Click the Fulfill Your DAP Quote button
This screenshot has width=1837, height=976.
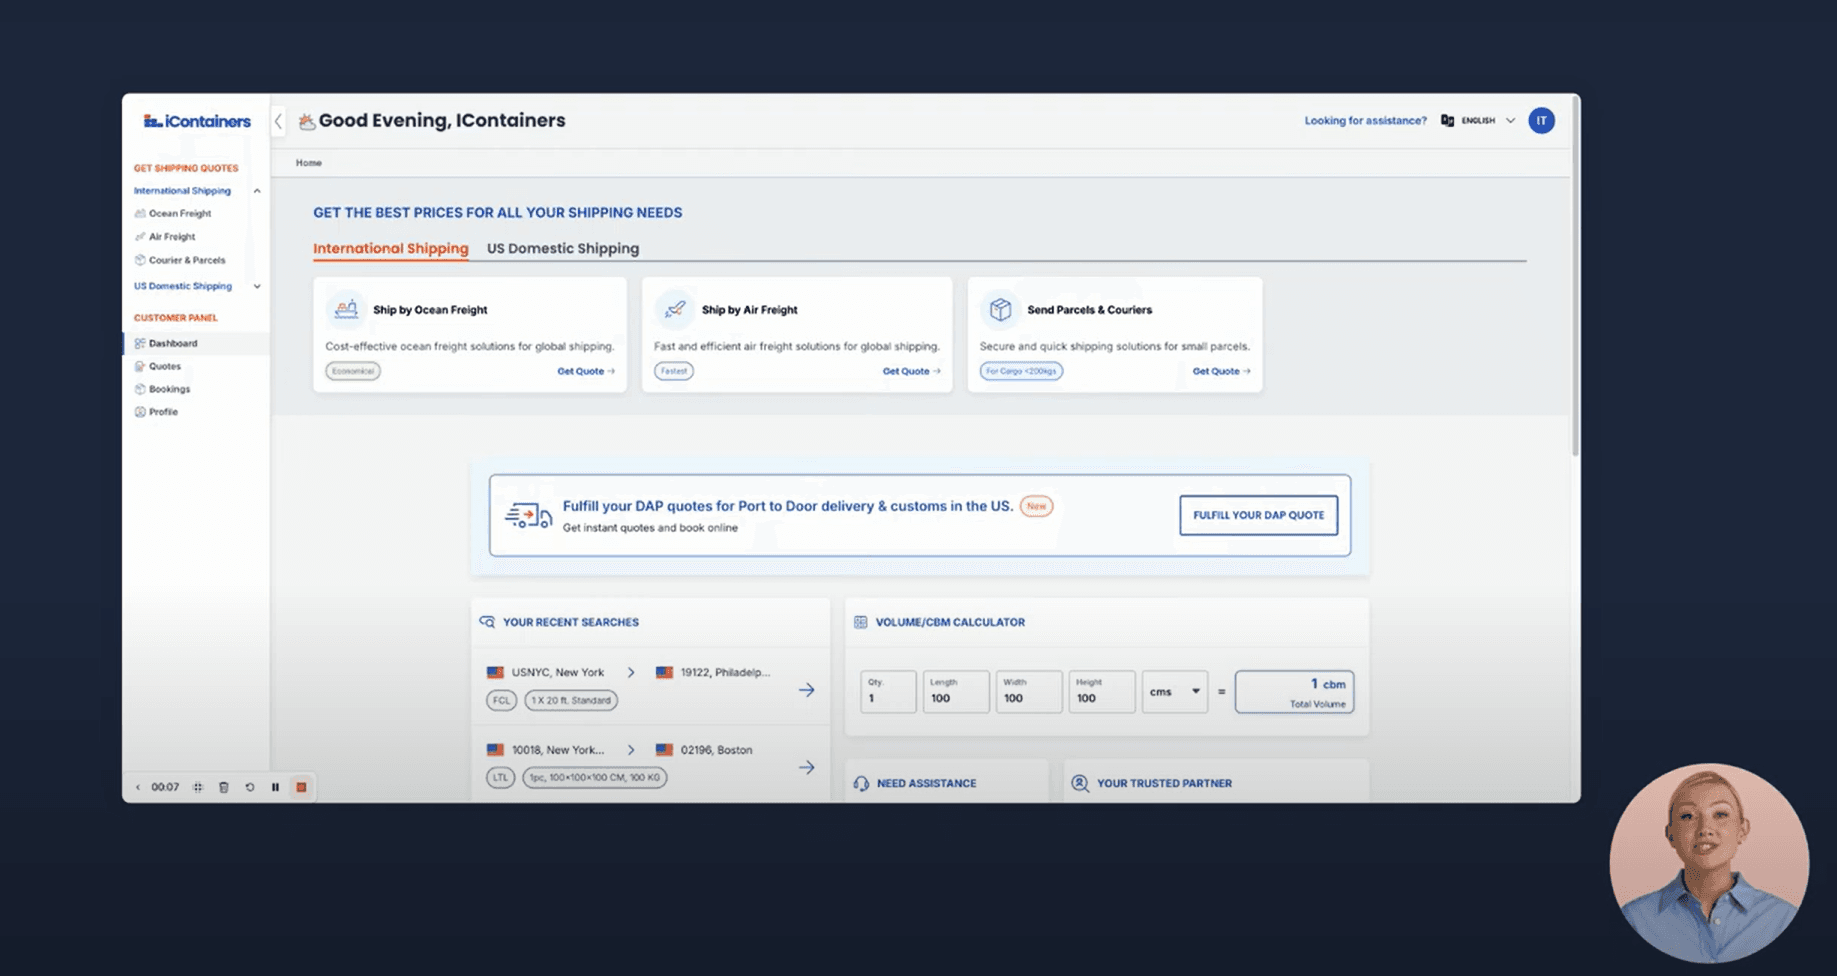point(1258,515)
